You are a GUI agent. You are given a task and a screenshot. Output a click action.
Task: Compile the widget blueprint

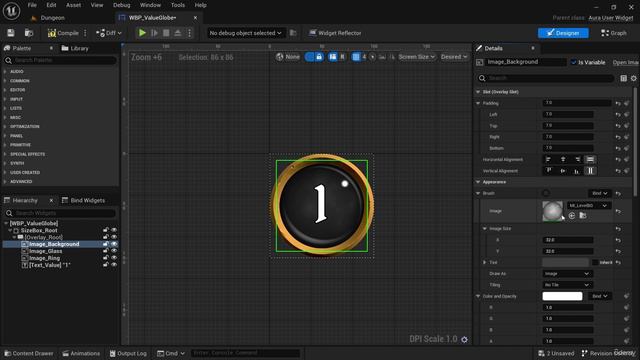pos(63,33)
